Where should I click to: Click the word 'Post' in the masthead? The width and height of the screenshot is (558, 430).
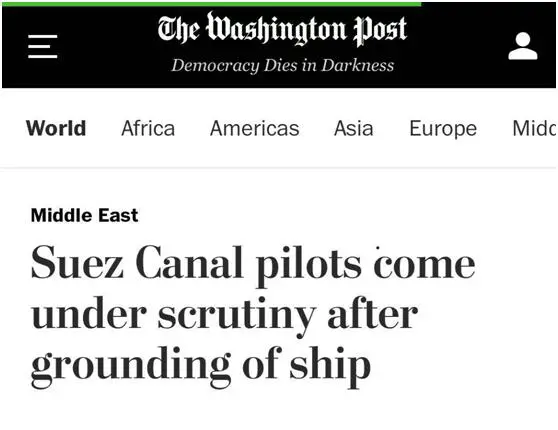click(x=380, y=31)
